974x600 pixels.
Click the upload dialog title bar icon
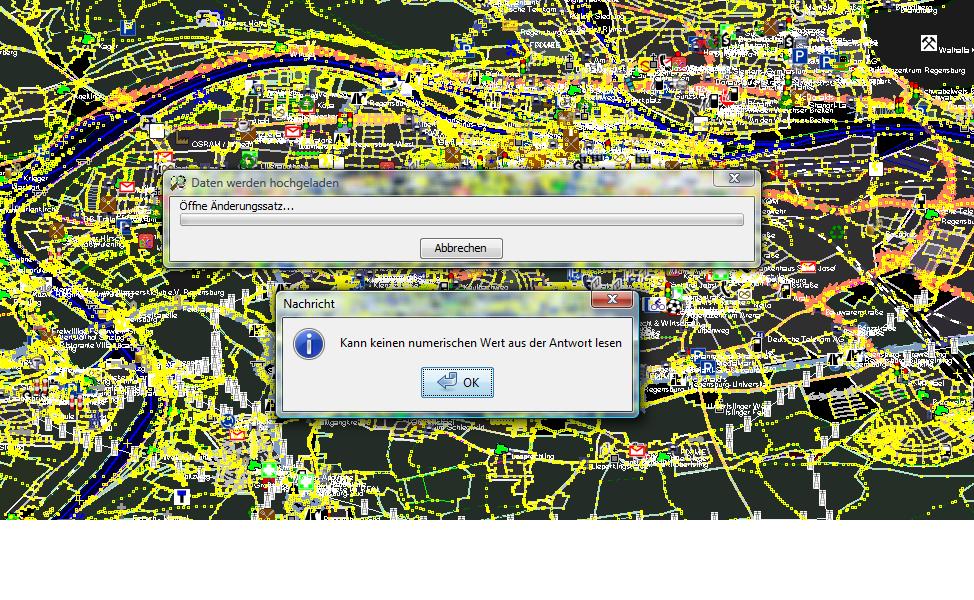click(178, 183)
